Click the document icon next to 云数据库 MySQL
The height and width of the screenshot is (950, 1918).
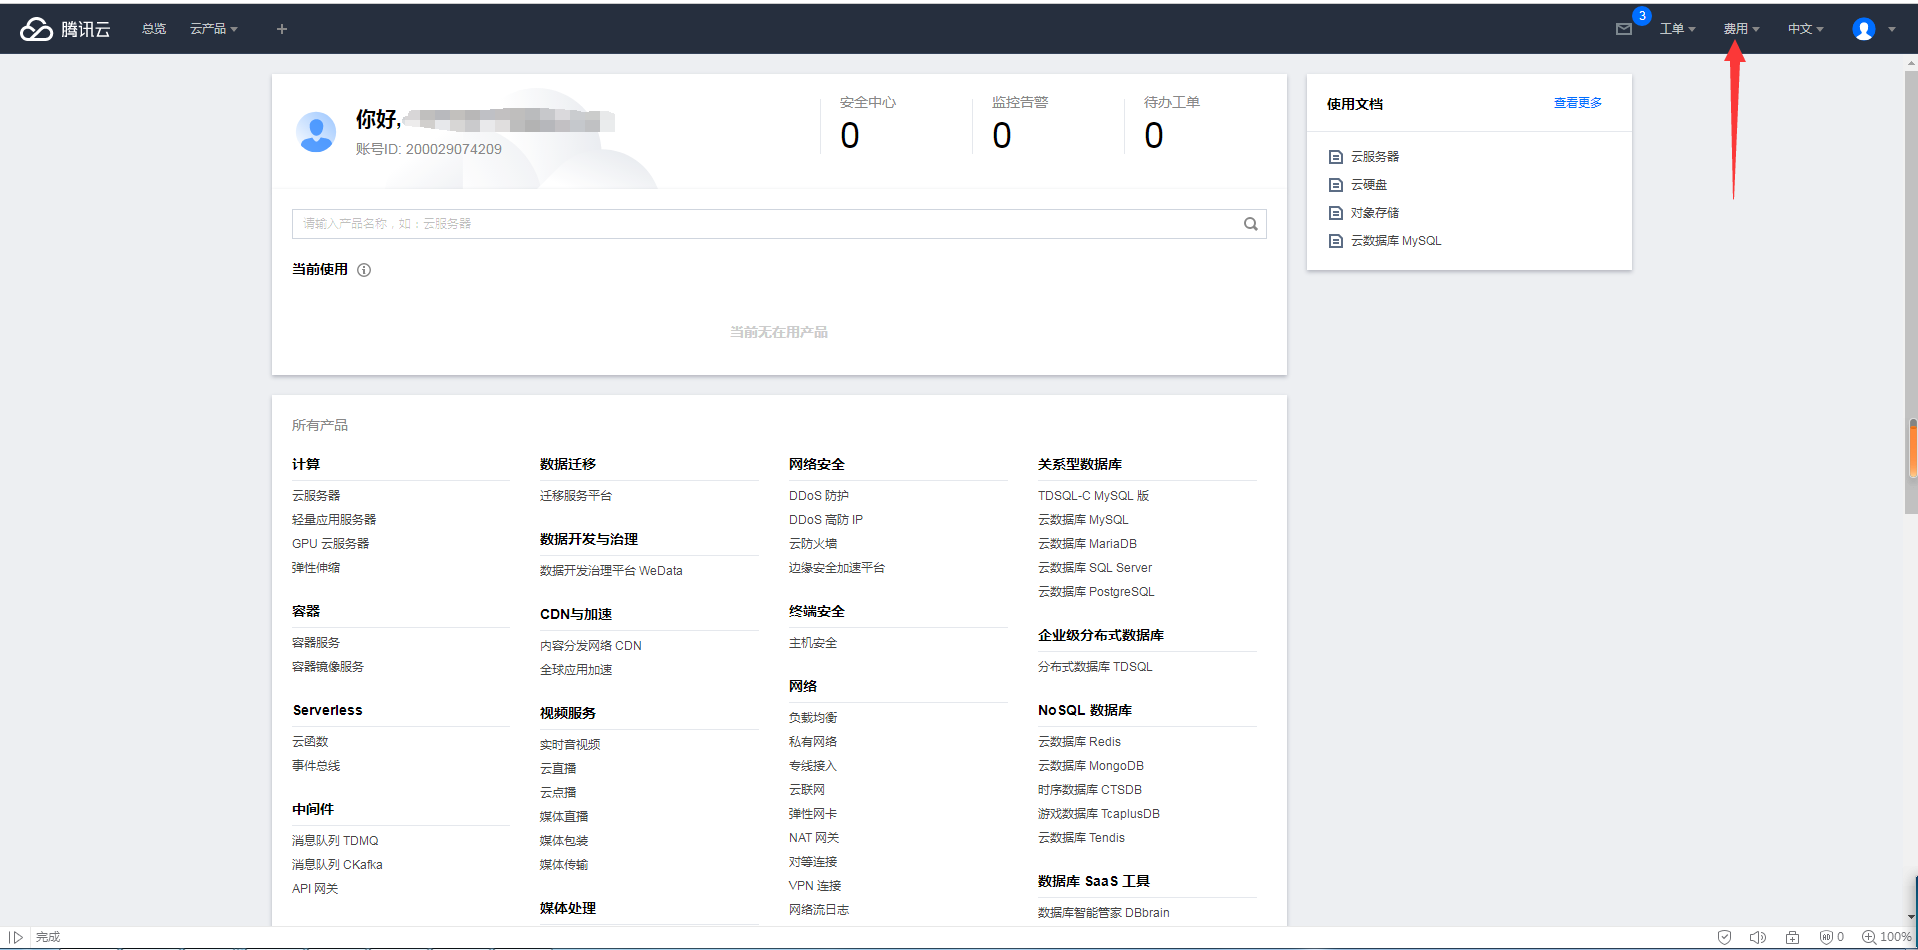[1335, 241]
